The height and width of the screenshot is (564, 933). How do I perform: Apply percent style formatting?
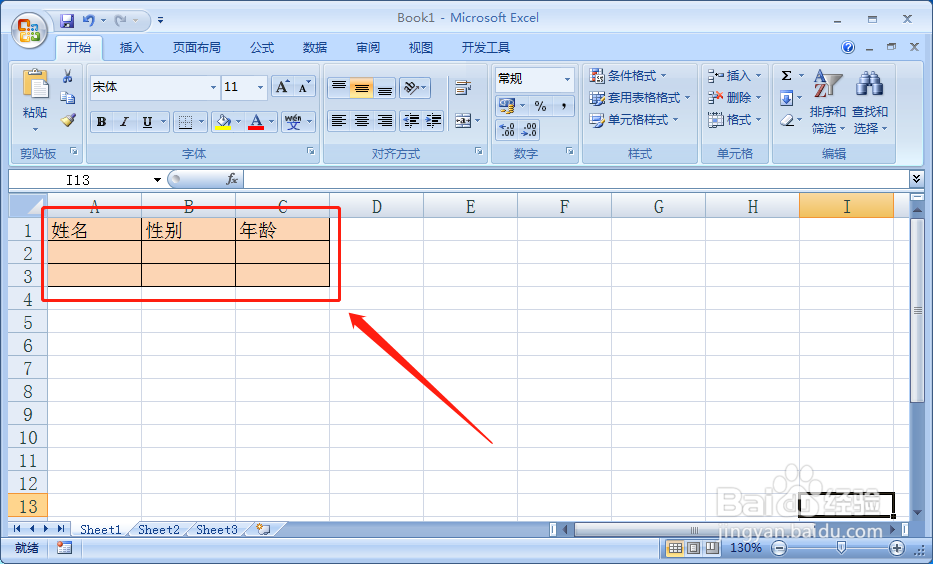point(540,106)
